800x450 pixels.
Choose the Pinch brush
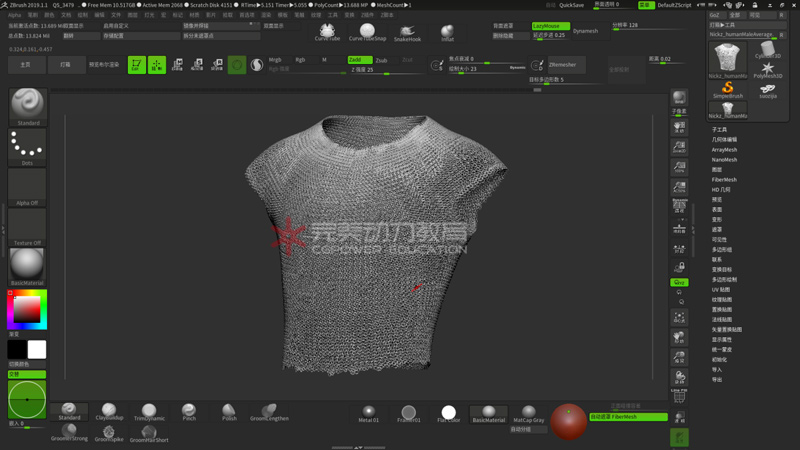(189, 411)
